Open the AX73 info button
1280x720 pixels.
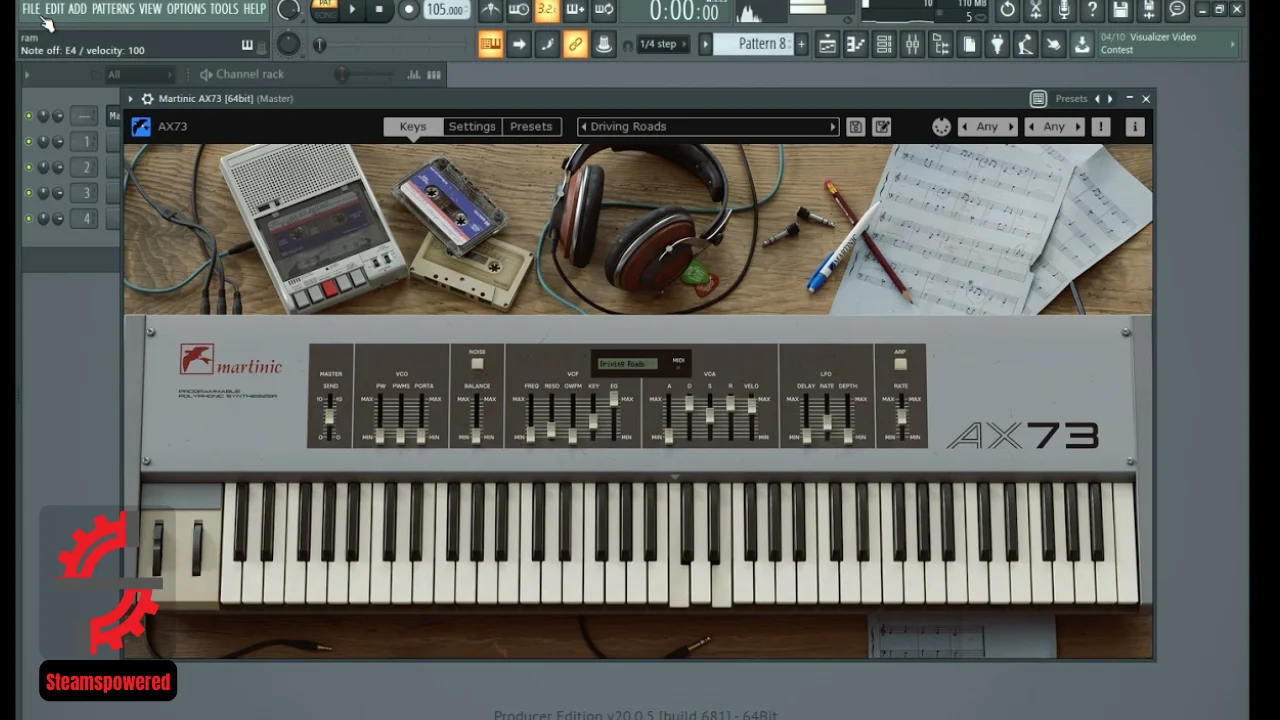click(x=1135, y=127)
